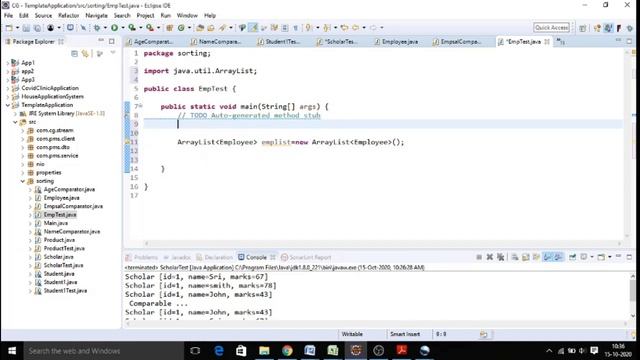Screen dimensions: 640x360
Task: Click the New Java Package icon
Action: (169, 28)
